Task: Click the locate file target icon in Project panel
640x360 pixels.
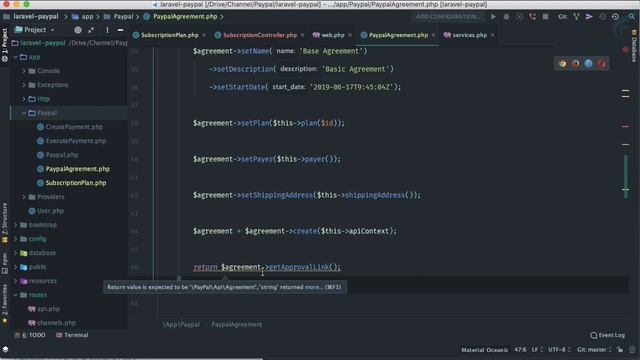Action: click(78, 30)
